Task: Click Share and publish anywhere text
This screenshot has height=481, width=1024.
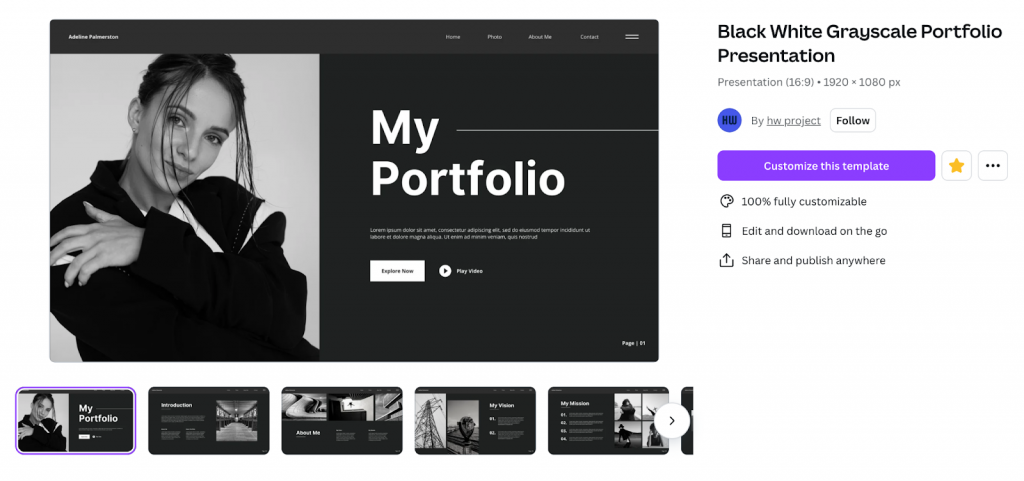Action: [814, 260]
